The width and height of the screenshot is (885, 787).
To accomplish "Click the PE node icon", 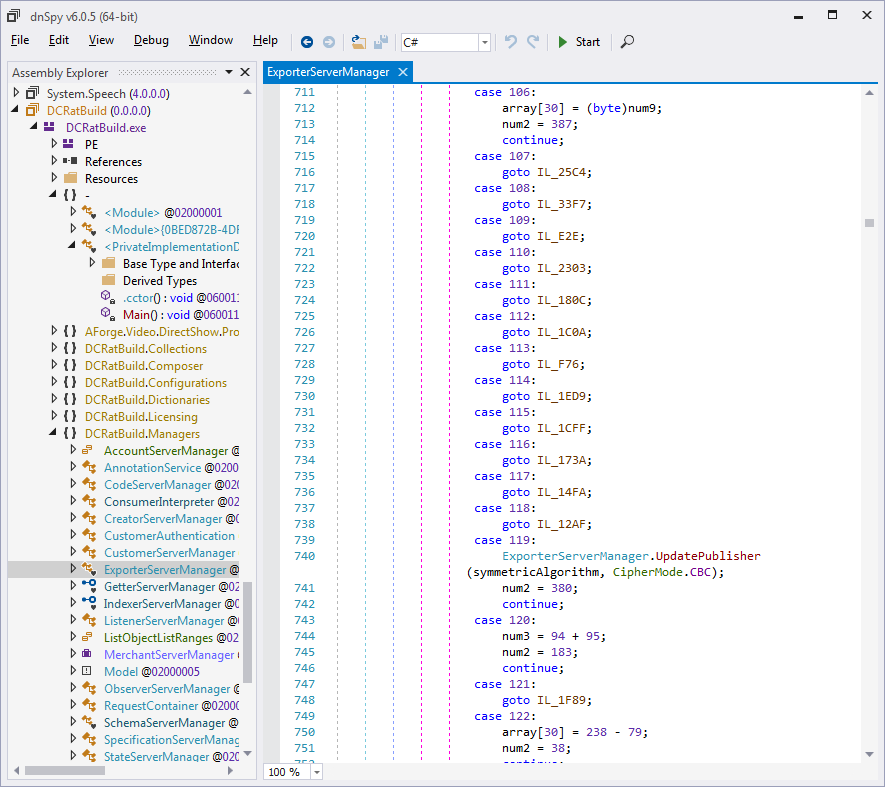I will [68, 144].
